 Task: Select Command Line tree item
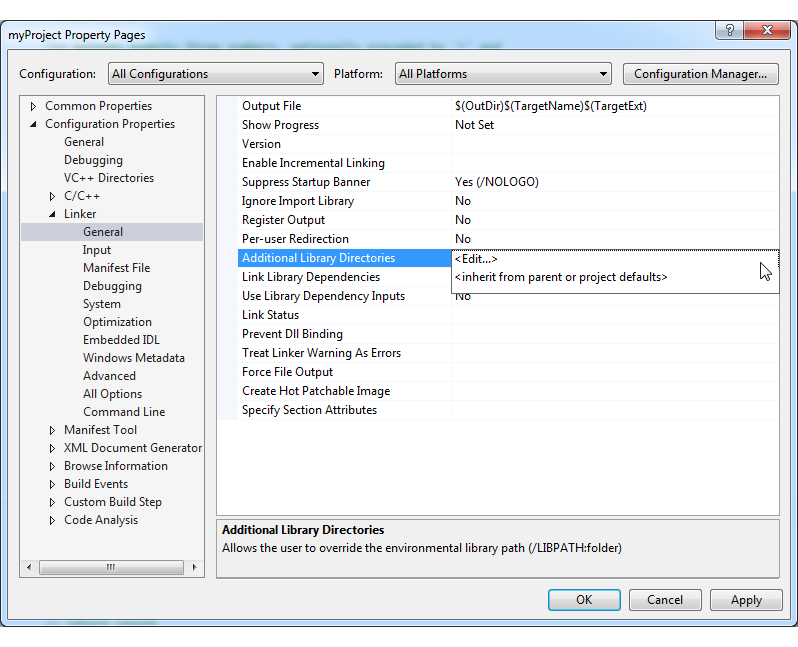[x=124, y=412]
